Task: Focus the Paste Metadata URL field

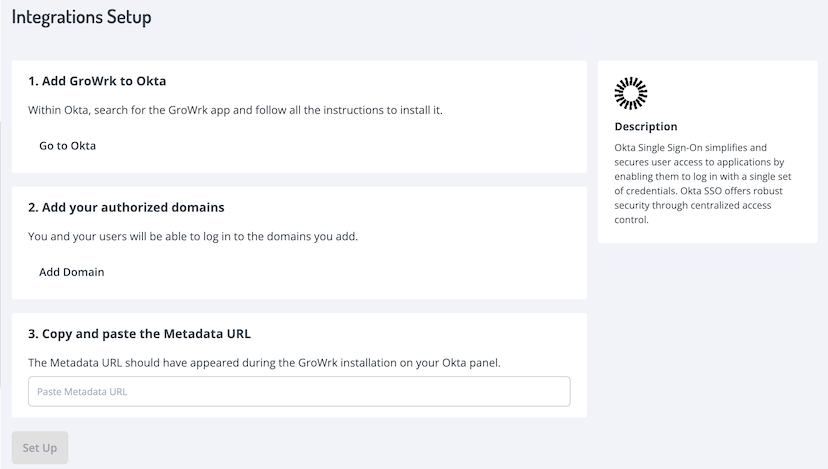Action: (x=299, y=391)
